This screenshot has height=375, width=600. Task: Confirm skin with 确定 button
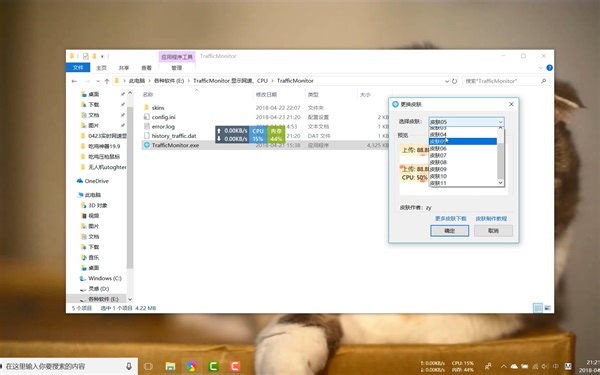coord(449,231)
